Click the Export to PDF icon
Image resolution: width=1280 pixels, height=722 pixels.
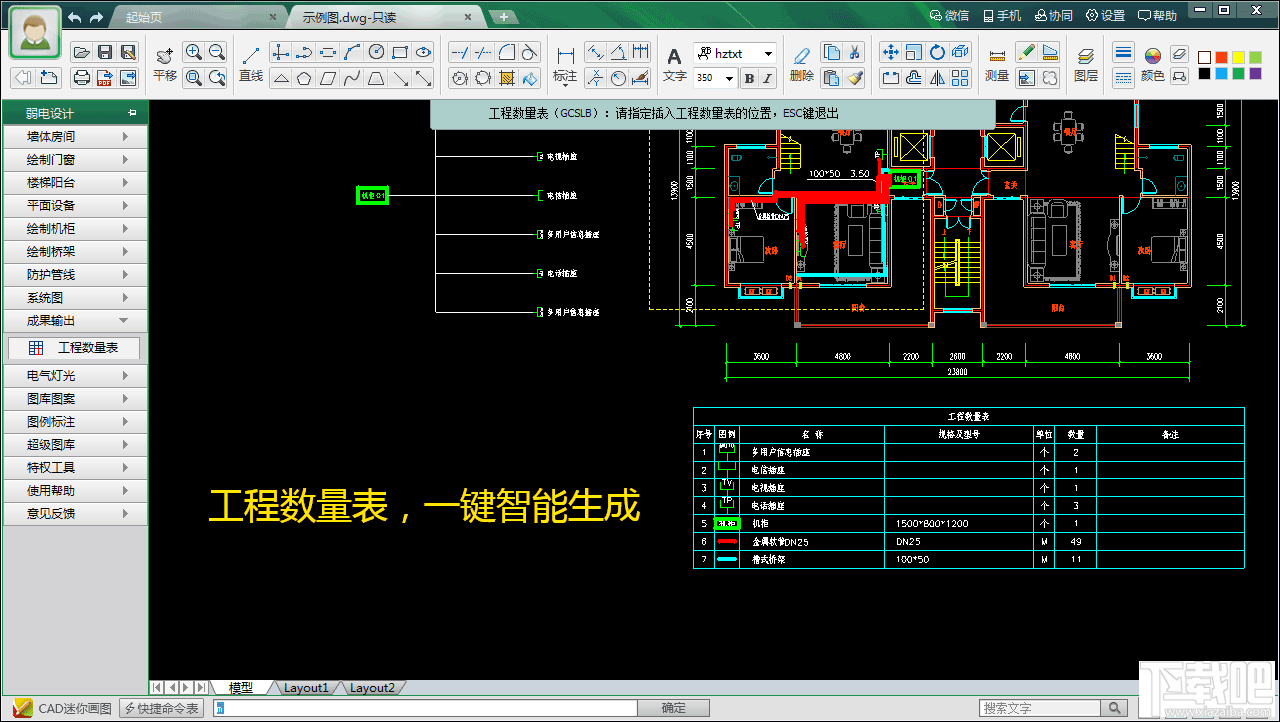[x=105, y=77]
